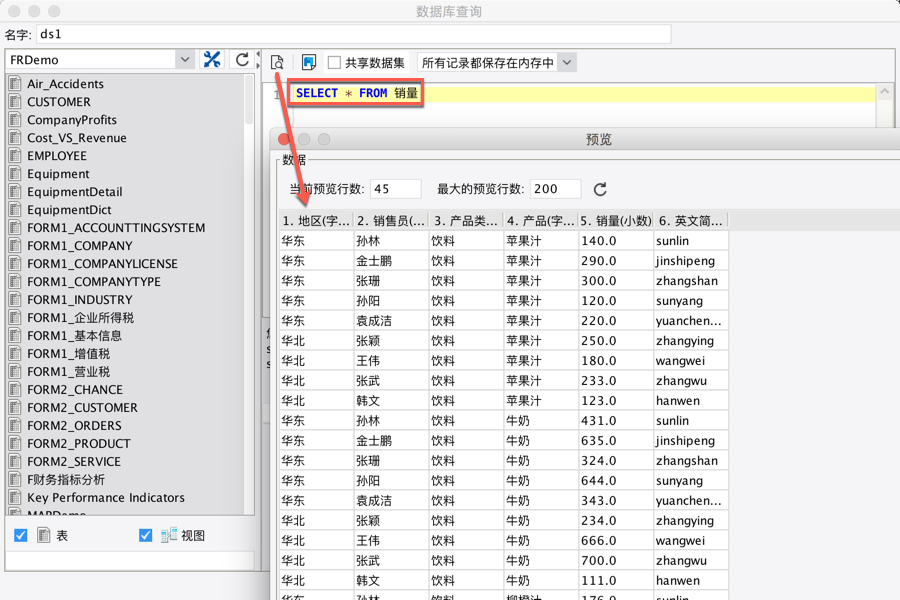The image size is (900, 600).
Task: Select the EquipmentDetail table
Action: tap(75, 192)
